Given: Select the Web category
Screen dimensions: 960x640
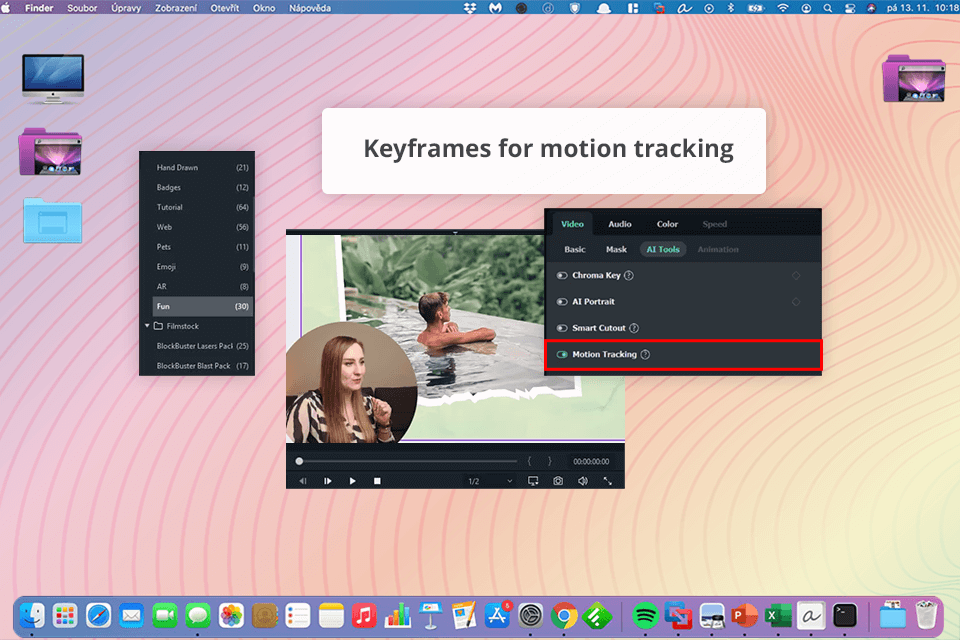Looking at the screenshot, I should click(203, 227).
